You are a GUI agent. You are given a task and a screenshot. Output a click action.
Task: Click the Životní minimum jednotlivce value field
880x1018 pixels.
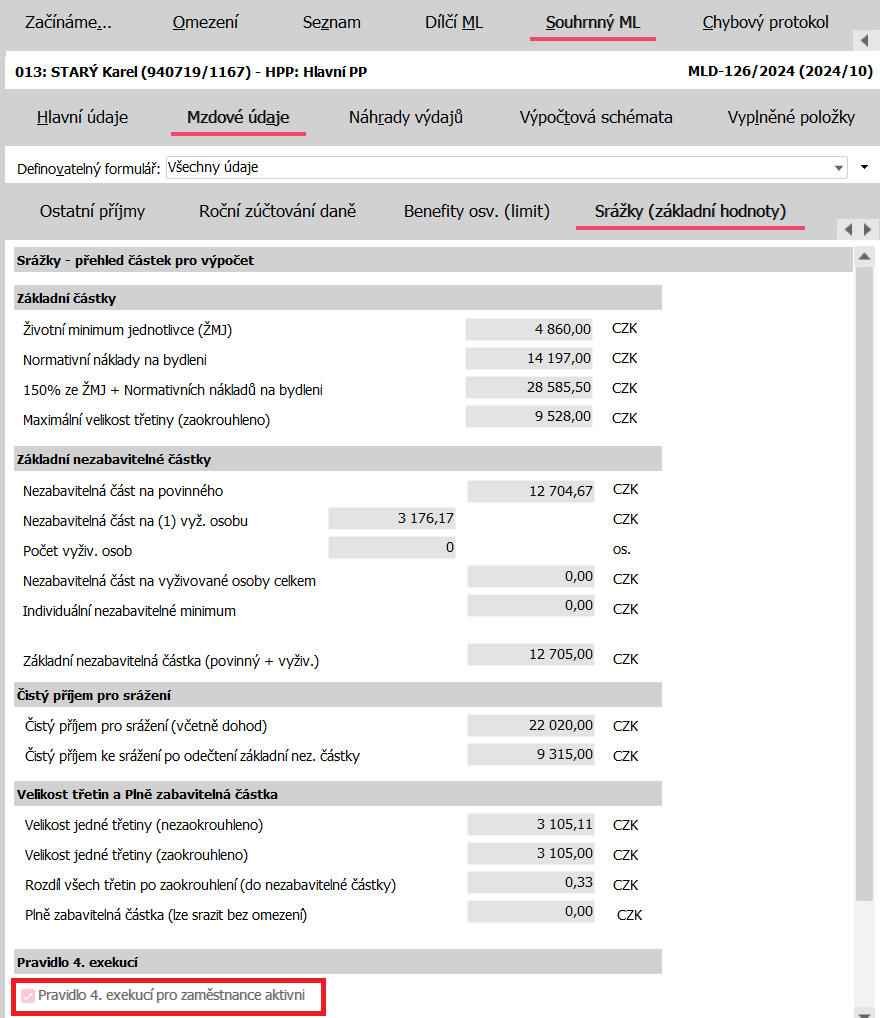click(x=529, y=329)
